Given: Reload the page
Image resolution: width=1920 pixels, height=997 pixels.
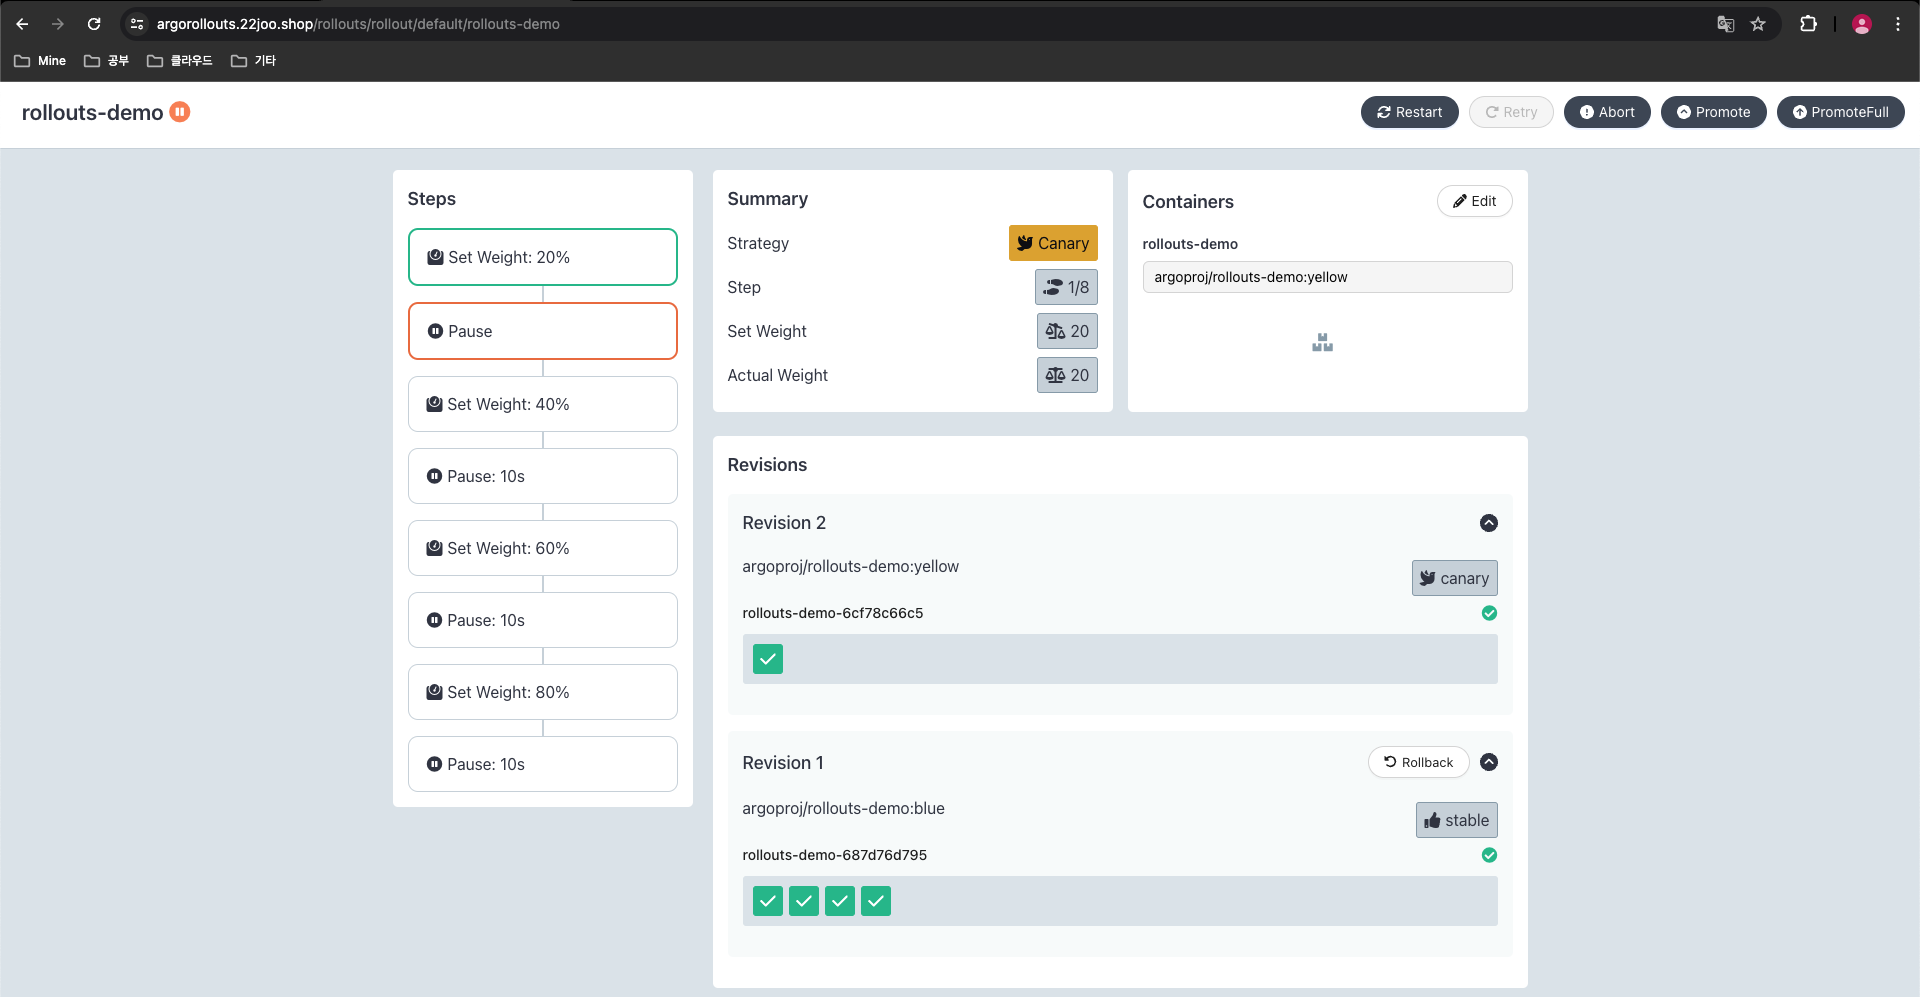Looking at the screenshot, I should coord(94,24).
